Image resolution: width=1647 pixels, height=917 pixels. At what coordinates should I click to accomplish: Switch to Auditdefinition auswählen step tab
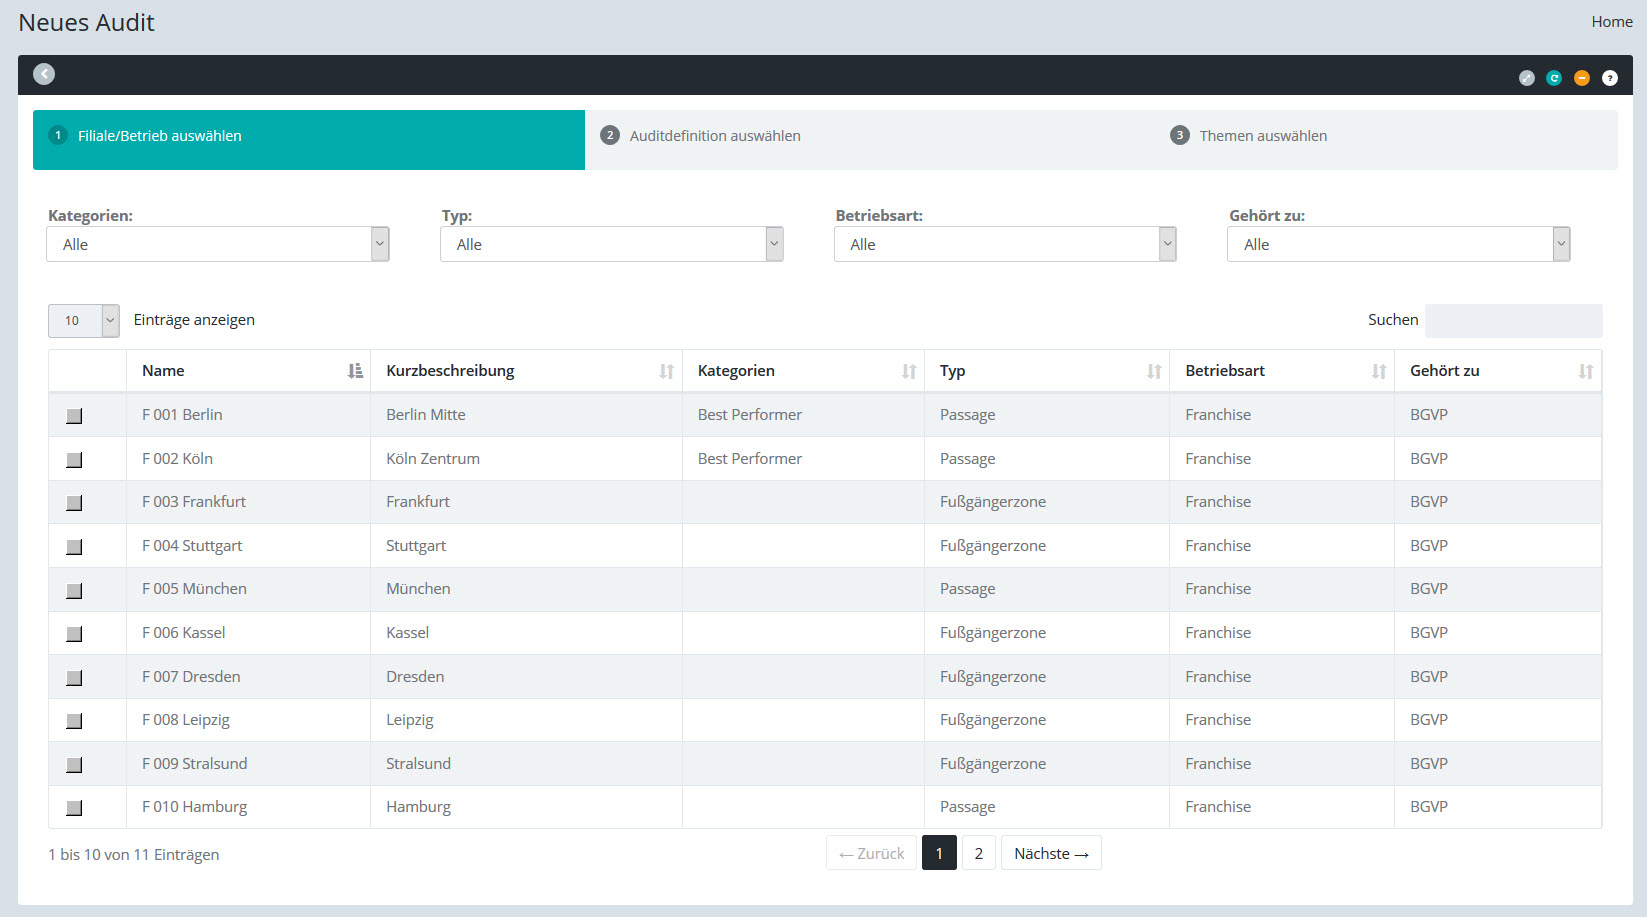(714, 136)
